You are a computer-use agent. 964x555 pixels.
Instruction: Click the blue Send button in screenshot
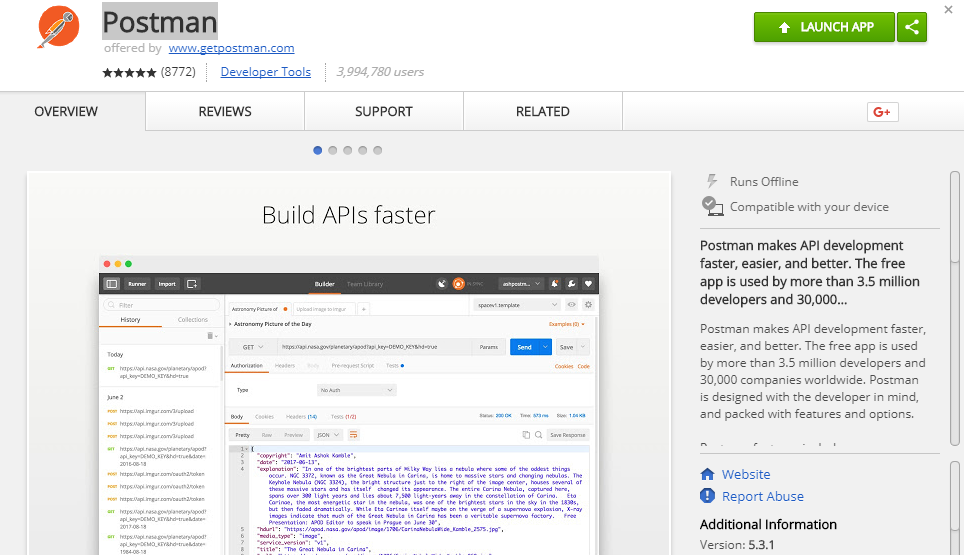(x=524, y=347)
